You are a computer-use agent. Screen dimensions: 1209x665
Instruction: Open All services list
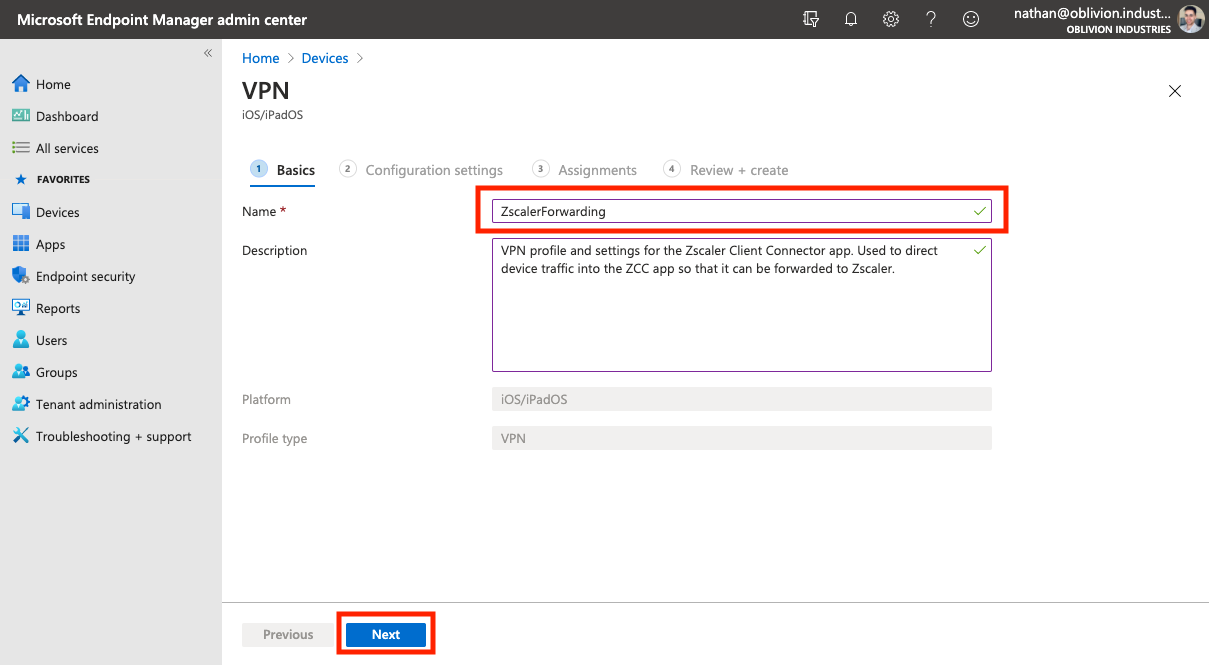67,148
